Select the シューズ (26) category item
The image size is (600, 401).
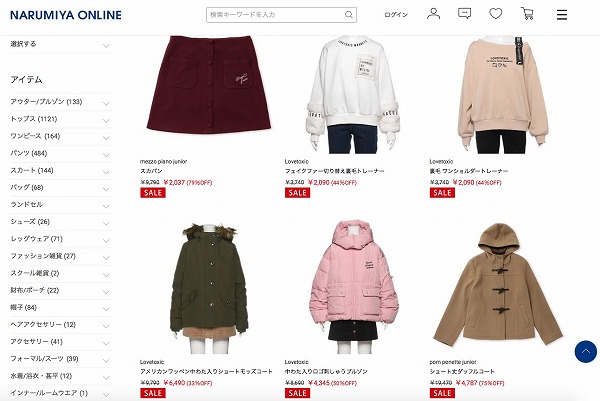30,222
